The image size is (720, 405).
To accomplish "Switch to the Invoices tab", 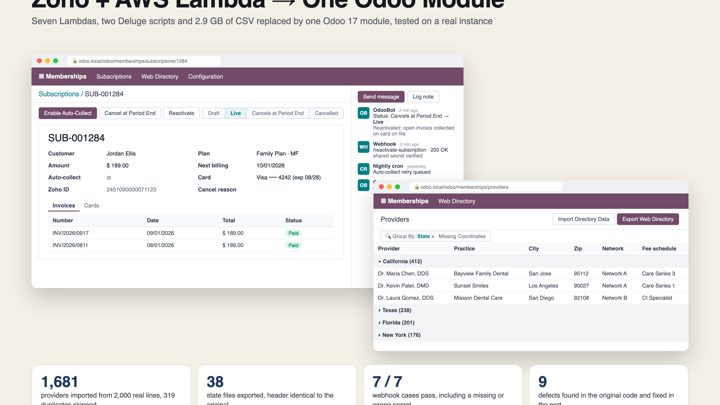I will pyautogui.click(x=64, y=206).
